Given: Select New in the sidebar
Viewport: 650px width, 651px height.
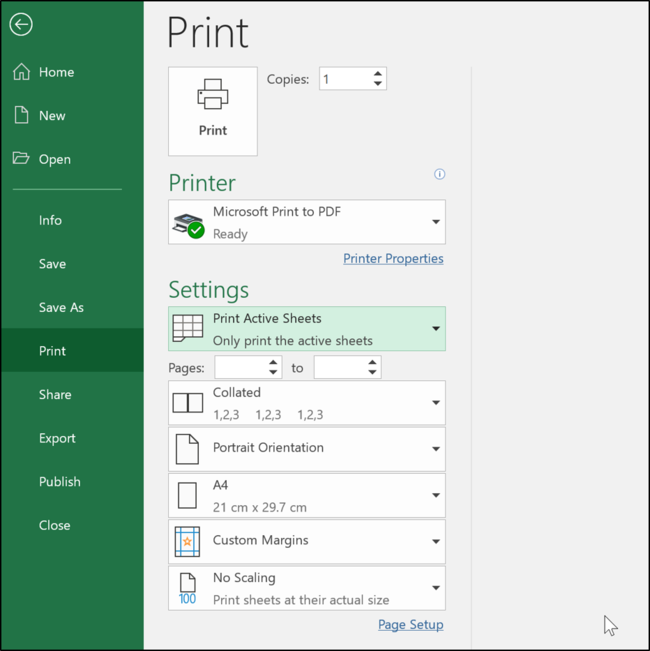Looking at the screenshot, I should point(52,115).
